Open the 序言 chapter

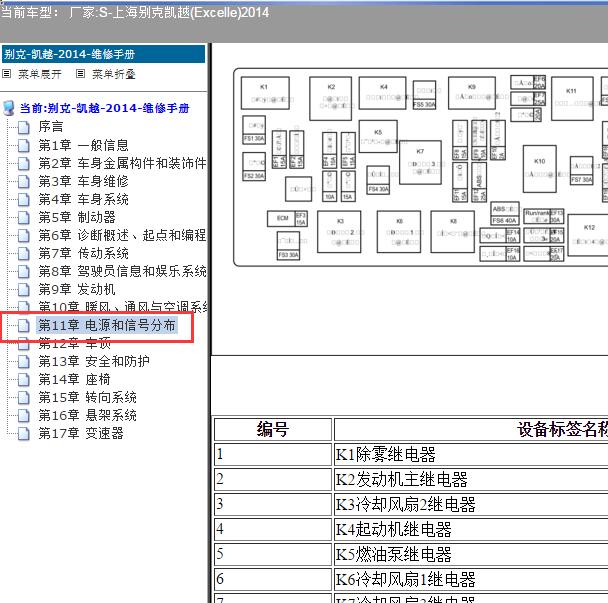[50, 127]
